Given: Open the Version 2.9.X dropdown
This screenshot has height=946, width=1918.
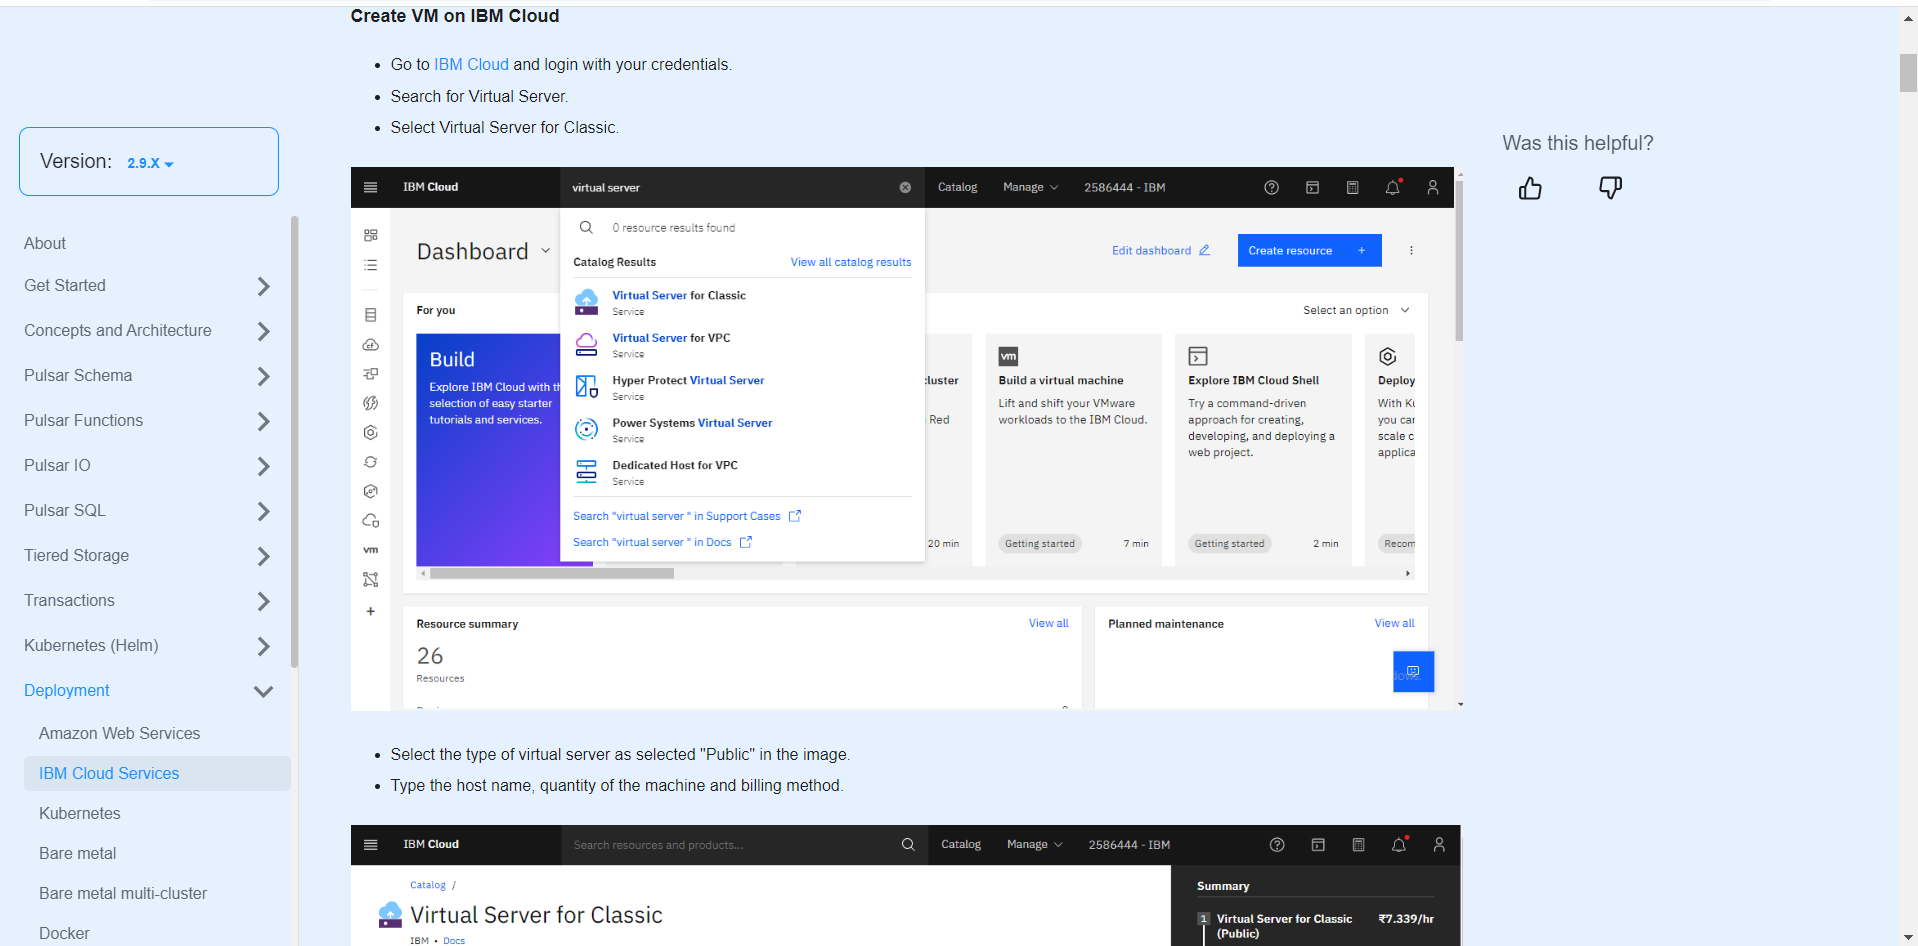Looking at the screenshot, I should (150, 163).
